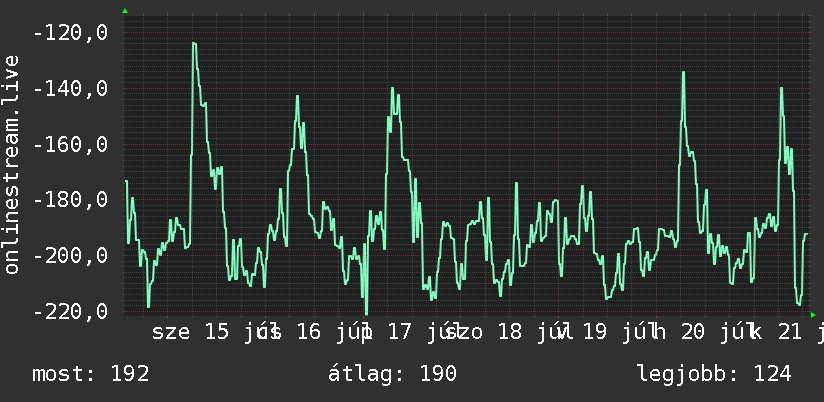Click the 'legjobb: 124' best value text
This screenshot has width=824, height=402.
[x=714, y=374]
